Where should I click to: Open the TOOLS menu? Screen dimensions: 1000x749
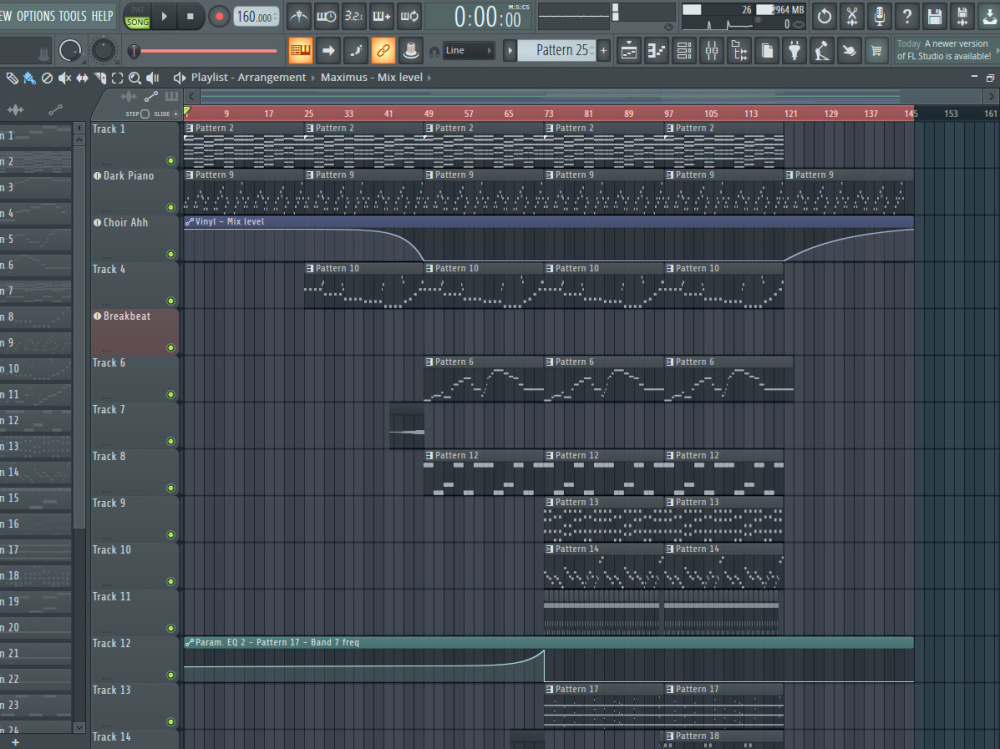click(72, 16)
